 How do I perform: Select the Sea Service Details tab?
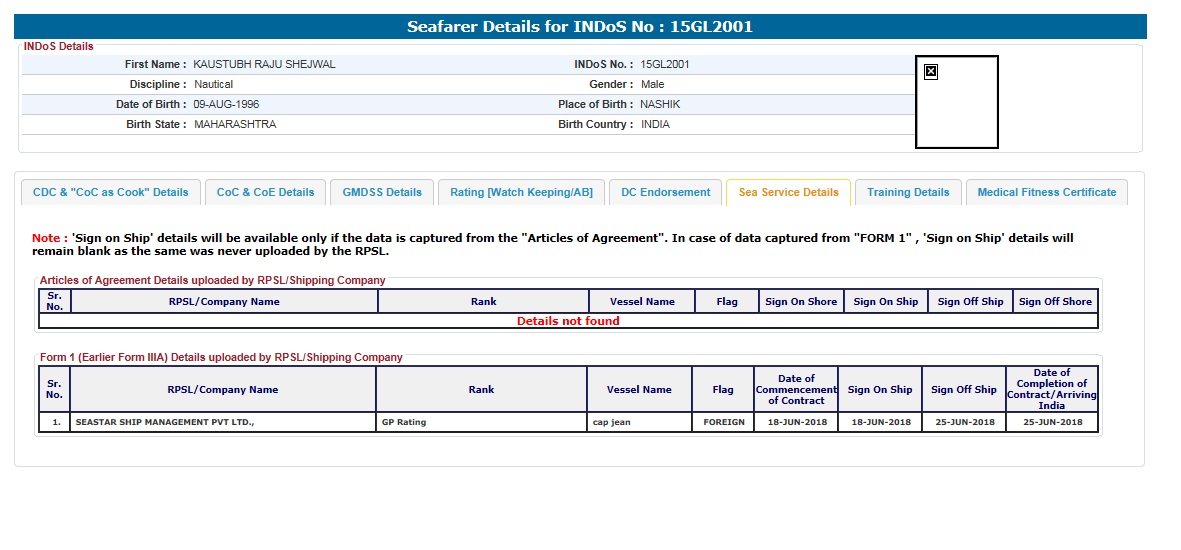(788, 192)
